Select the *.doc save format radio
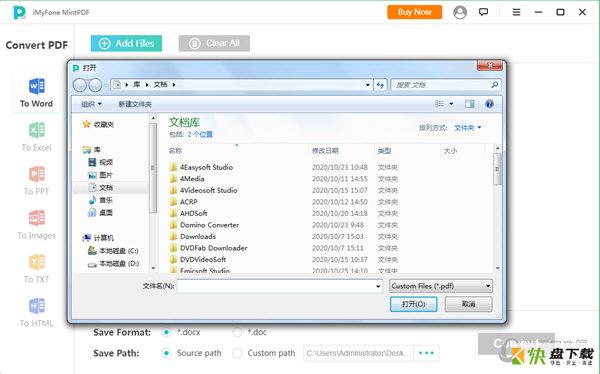 [x=237, y=332]
